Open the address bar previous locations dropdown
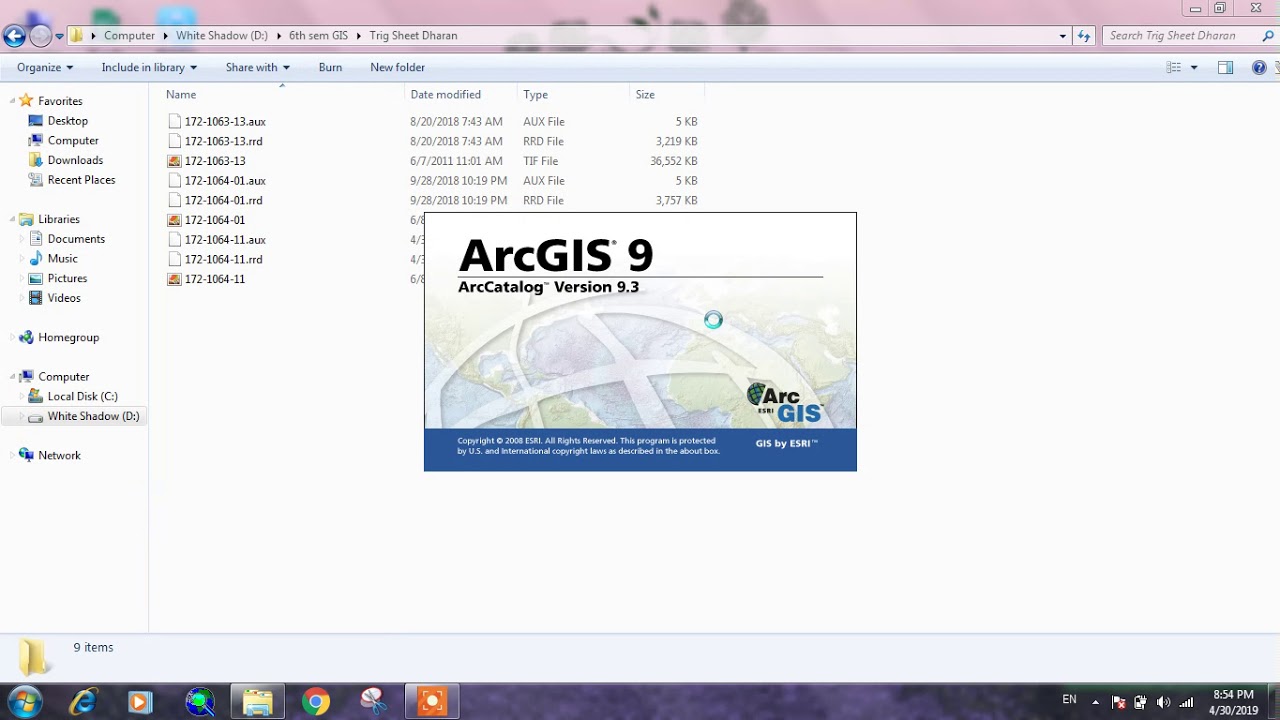 pos(1062,36)
